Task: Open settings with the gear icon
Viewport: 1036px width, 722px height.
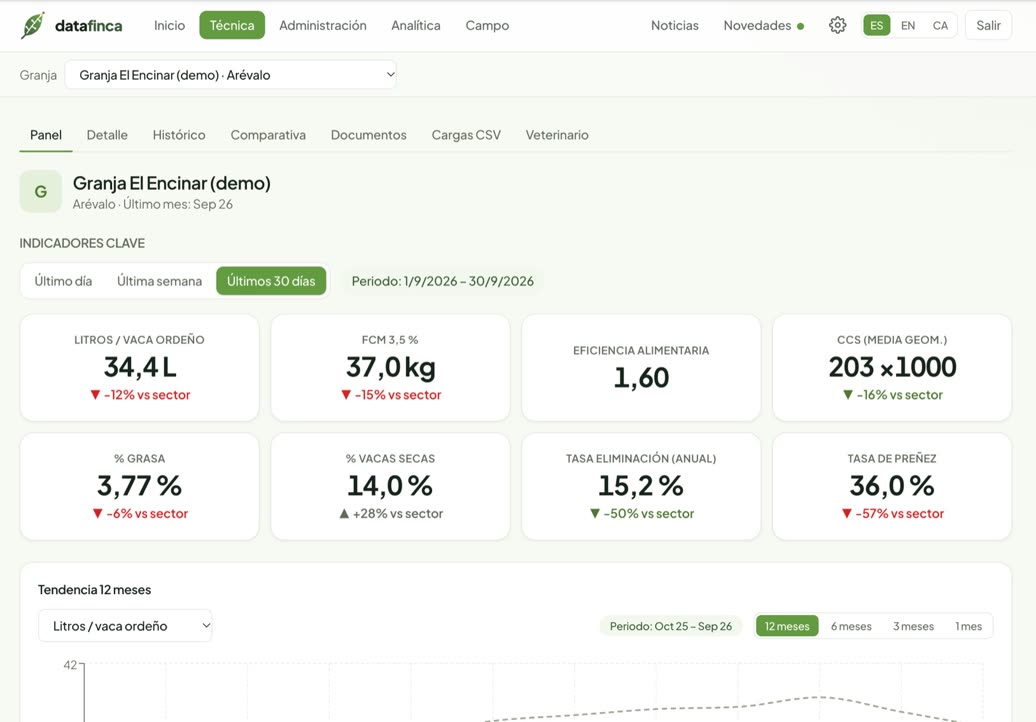Action: coord(837,25)
